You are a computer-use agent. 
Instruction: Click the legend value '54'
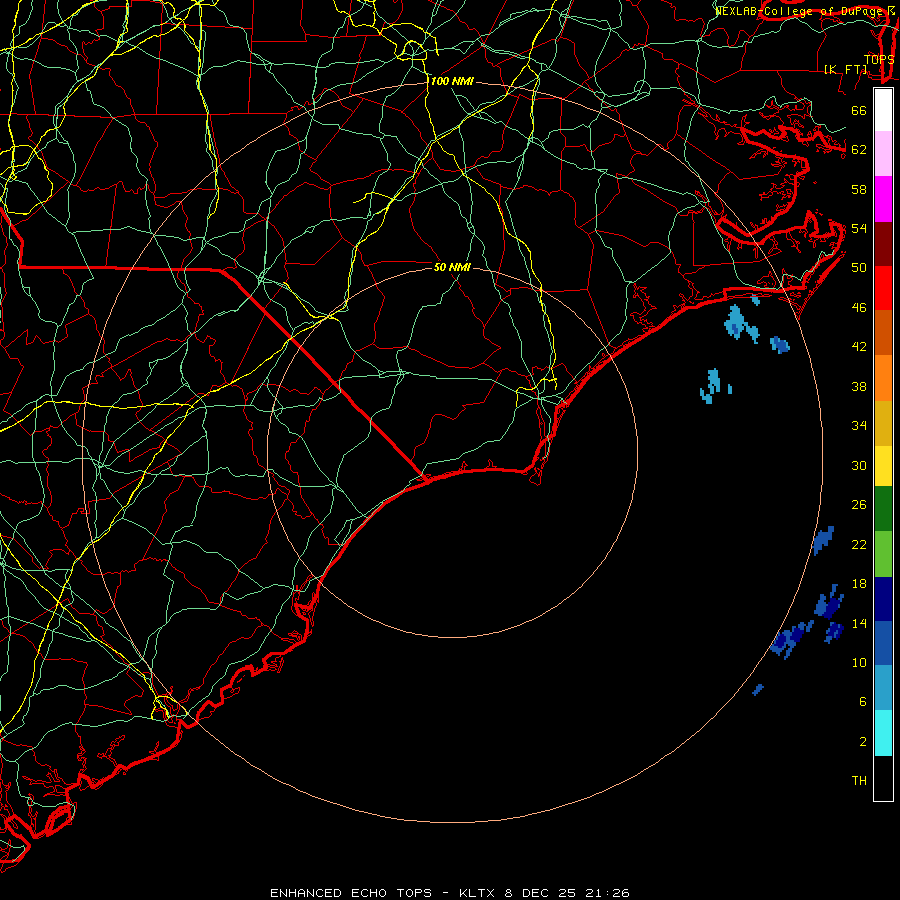tap(859, 228)
